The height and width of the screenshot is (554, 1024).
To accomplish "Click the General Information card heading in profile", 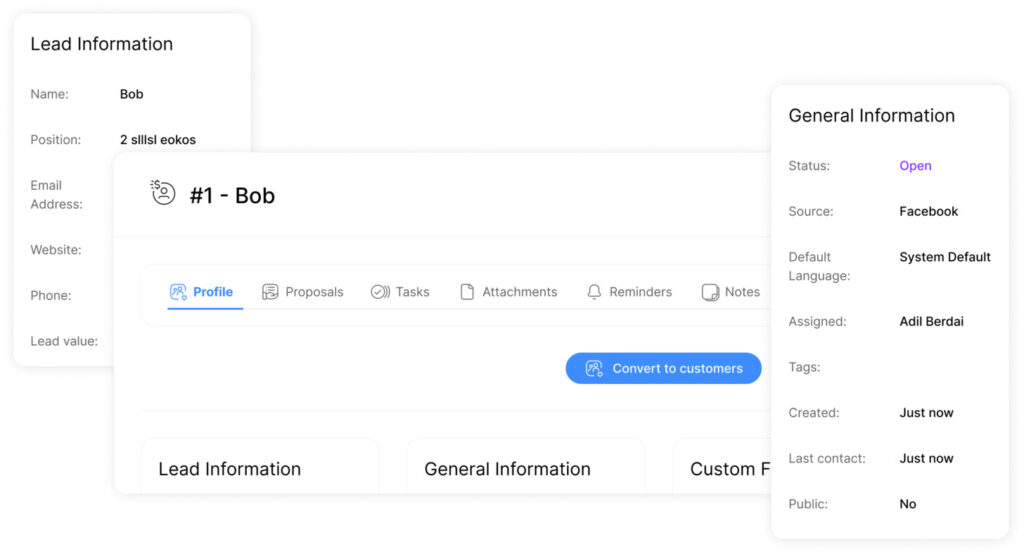I will click(x=507, y=469).
